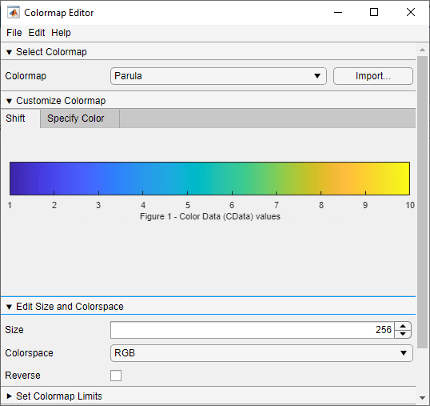The image size is (430, 406).
Task: Open the File menu
Action: coord(14,33)
